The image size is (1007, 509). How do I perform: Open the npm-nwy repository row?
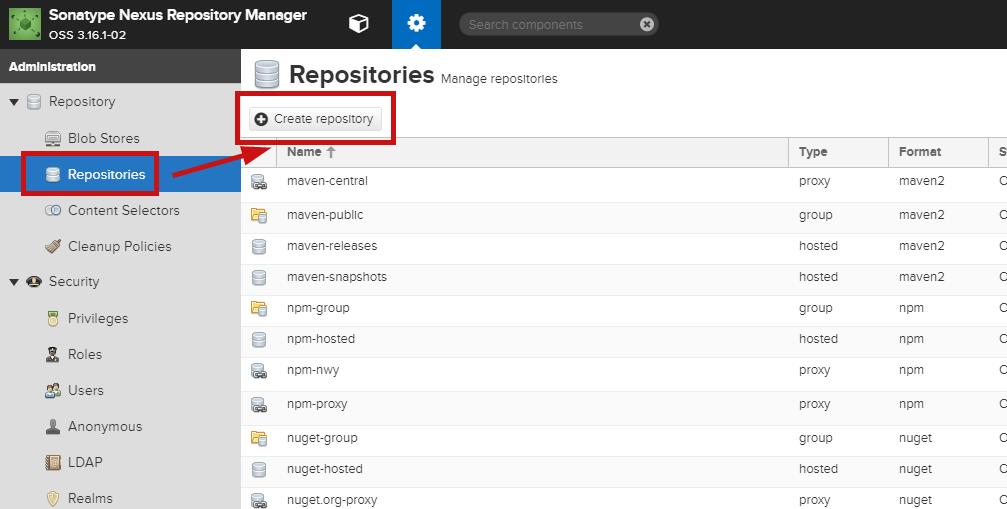click(x=624, y=372)
